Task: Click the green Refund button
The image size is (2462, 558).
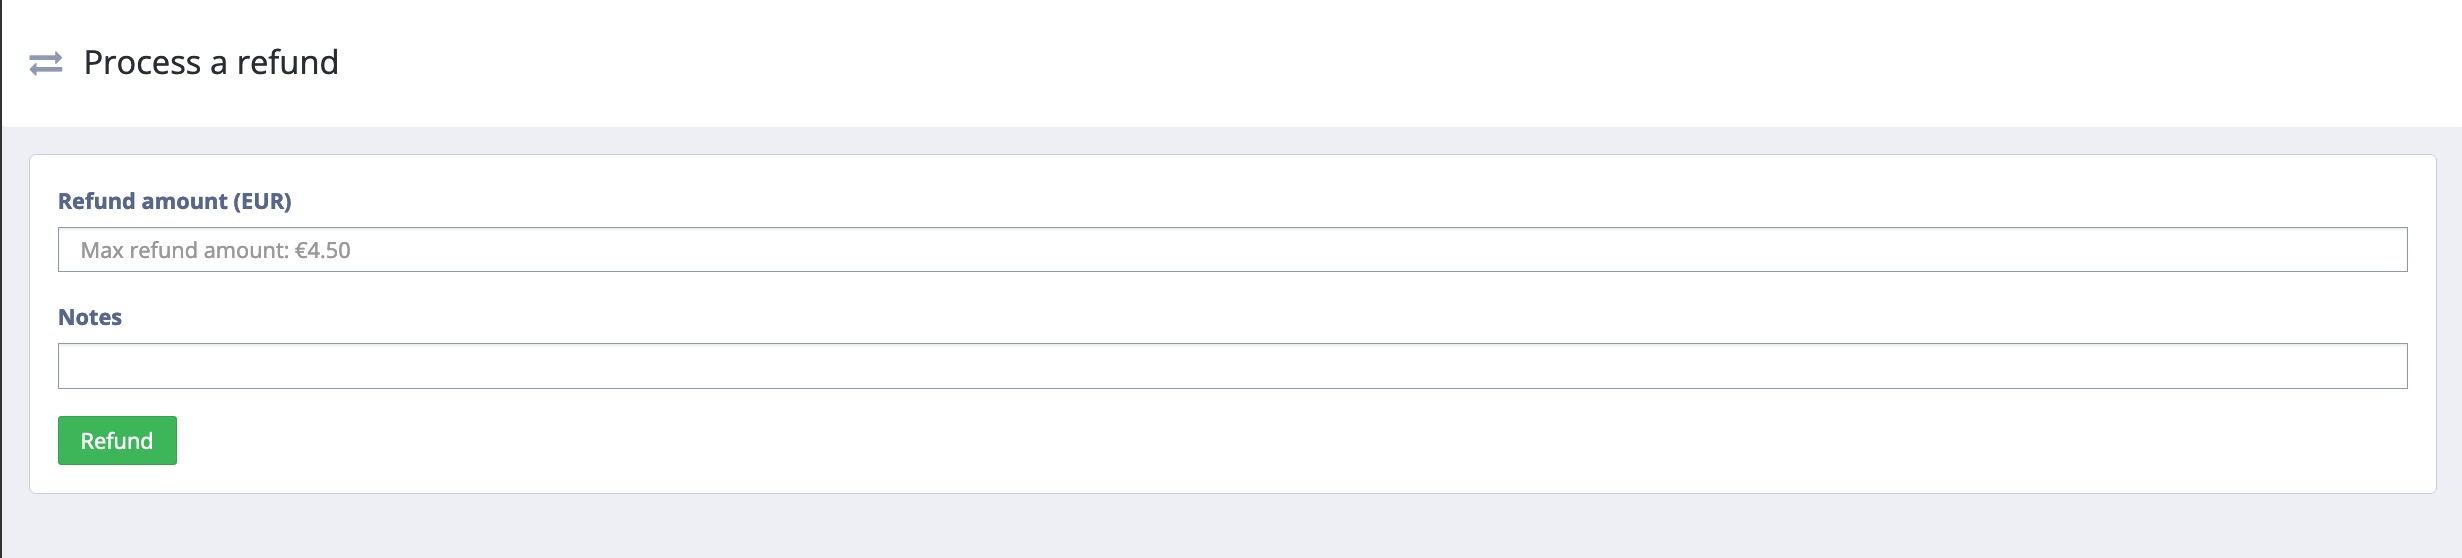Action: click(117, 440)
